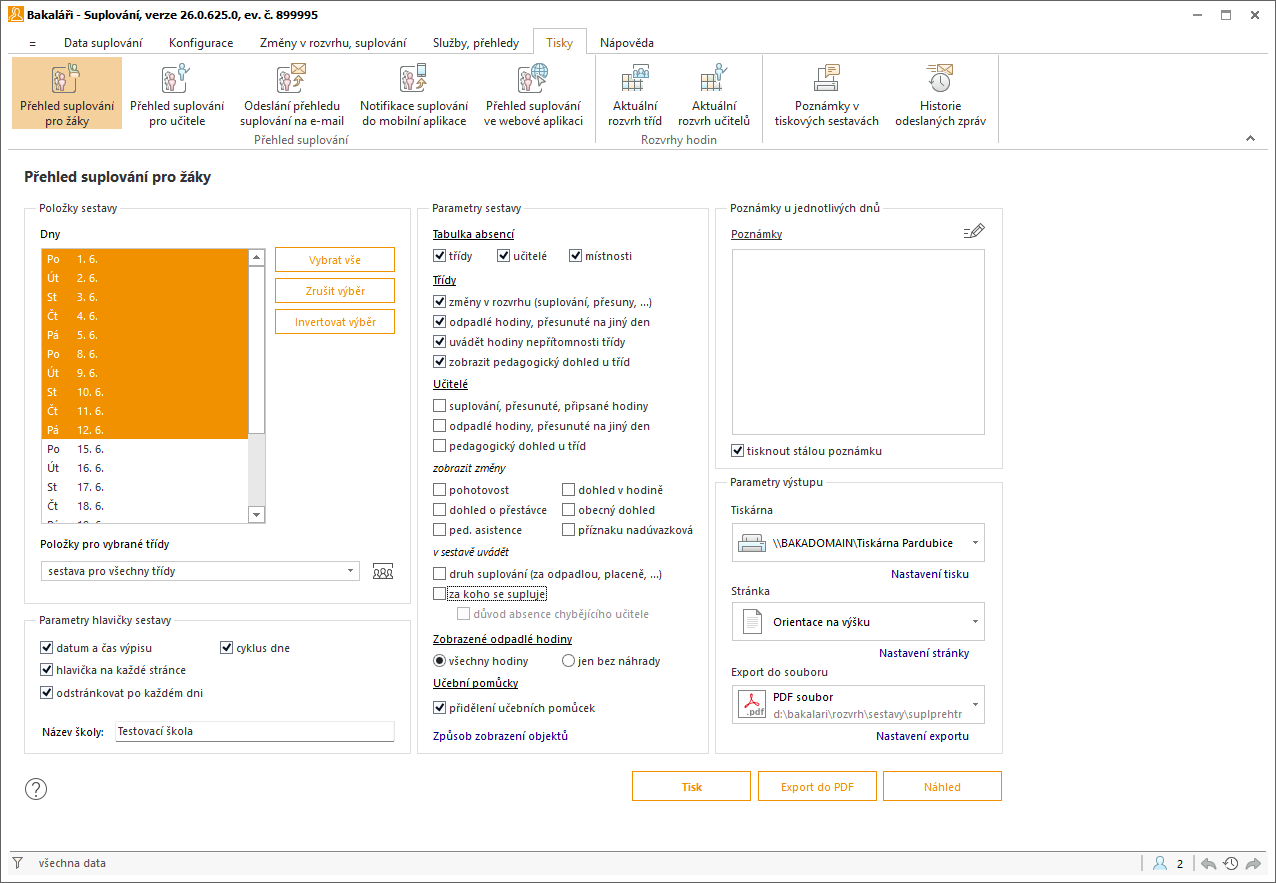Open the Nastavení tisku link

(930, 574)
